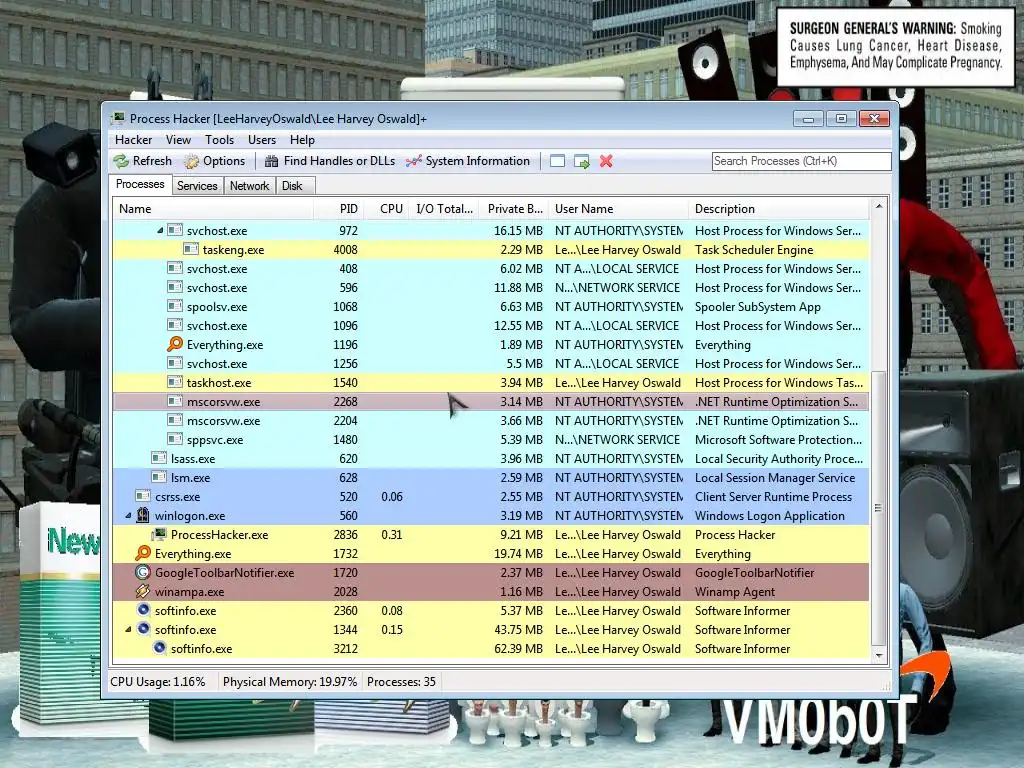Viewport: 1024px width, 768px height.
Task: Click the find window and thread icon
Action: [x=581, y=161]
